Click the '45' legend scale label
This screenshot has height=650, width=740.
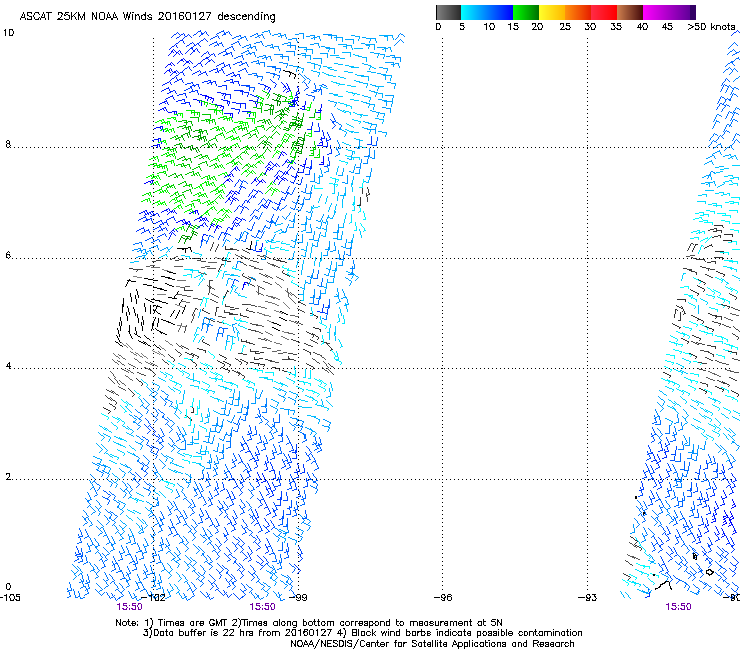[x=667, y=27]
